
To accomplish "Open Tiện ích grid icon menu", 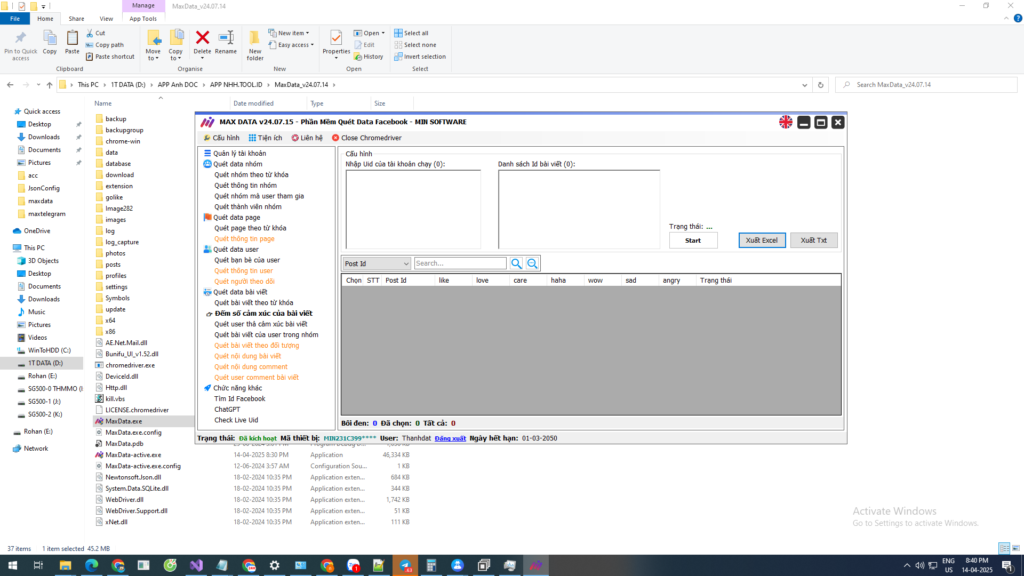I will 265,138.
